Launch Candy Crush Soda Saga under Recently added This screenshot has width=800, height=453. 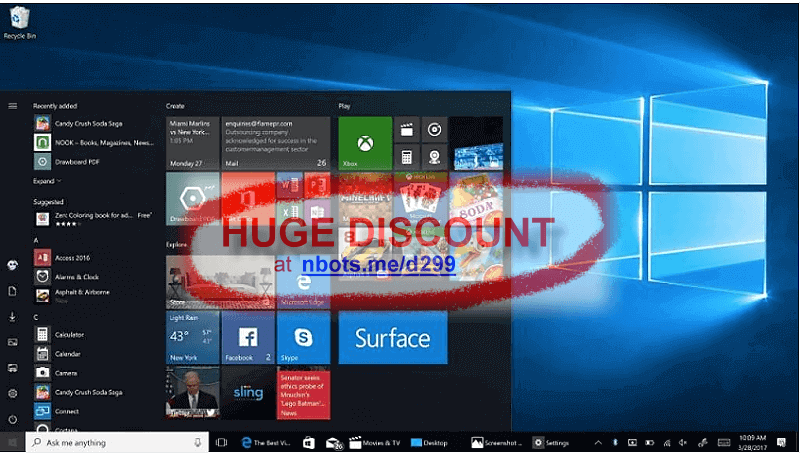tap(94, 123)
